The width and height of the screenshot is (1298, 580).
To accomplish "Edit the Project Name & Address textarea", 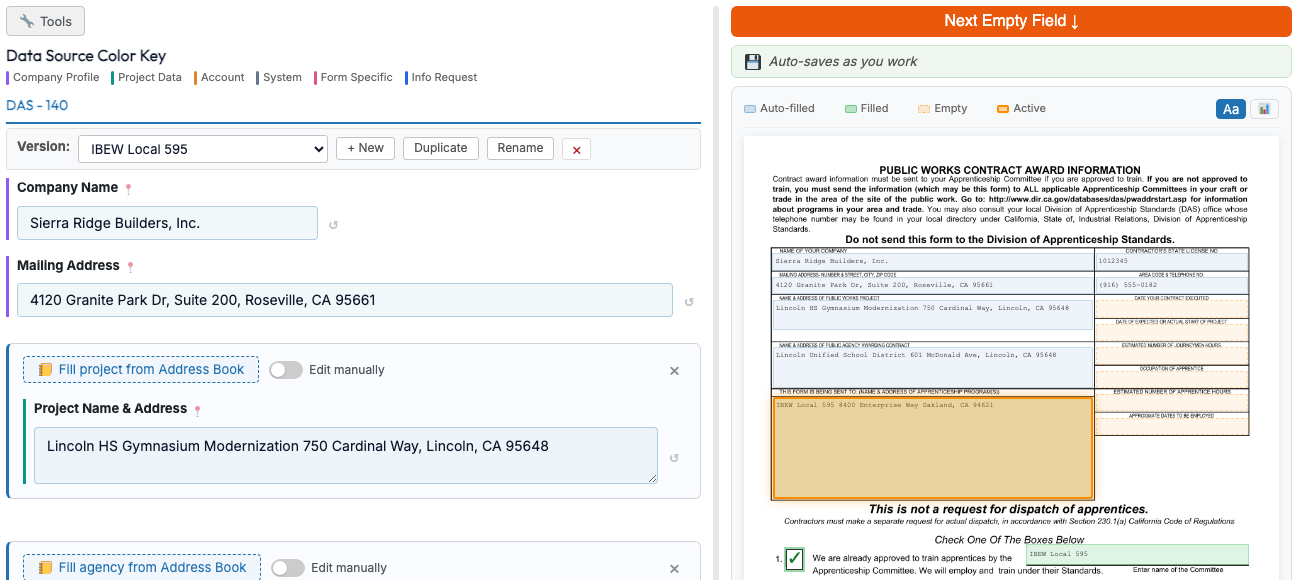I will 346,456.
